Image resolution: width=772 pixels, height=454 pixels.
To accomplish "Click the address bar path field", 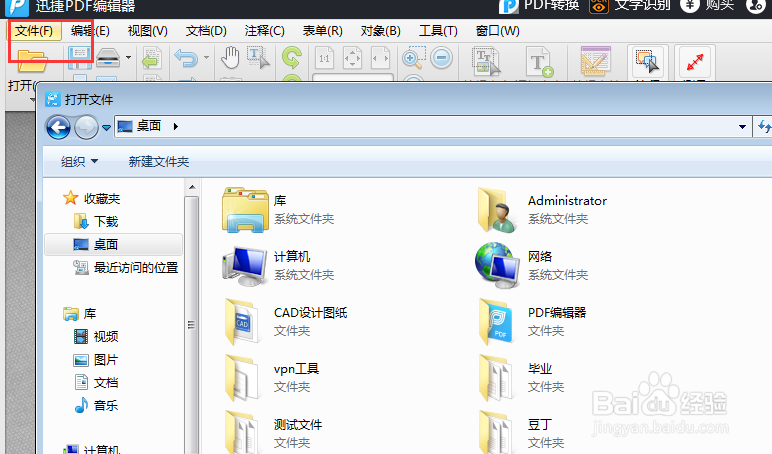I will 433,127.
